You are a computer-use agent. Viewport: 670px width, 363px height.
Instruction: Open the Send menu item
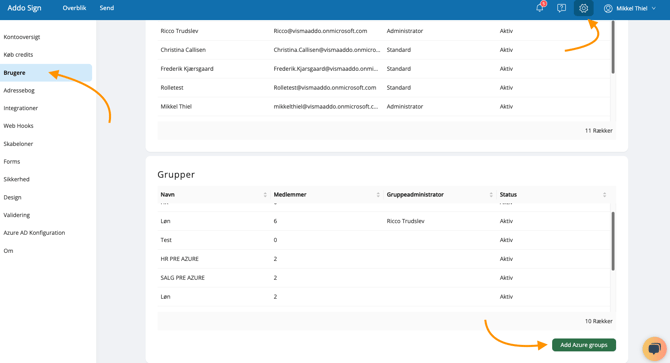coord(107,8)
